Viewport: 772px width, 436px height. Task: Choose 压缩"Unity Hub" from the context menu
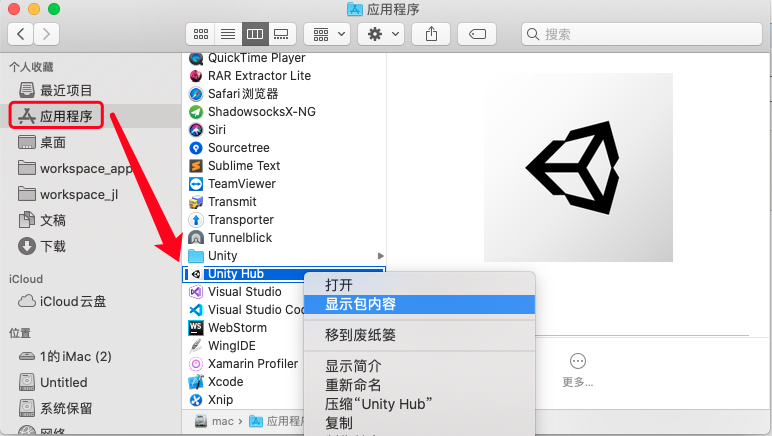point(419,404)
